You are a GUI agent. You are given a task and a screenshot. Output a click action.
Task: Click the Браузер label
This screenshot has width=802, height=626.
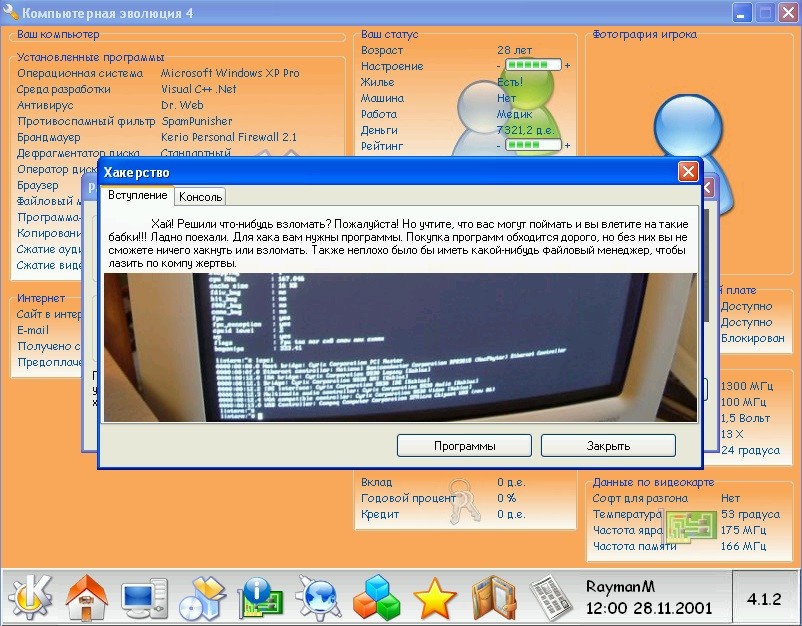click(38, 185)
